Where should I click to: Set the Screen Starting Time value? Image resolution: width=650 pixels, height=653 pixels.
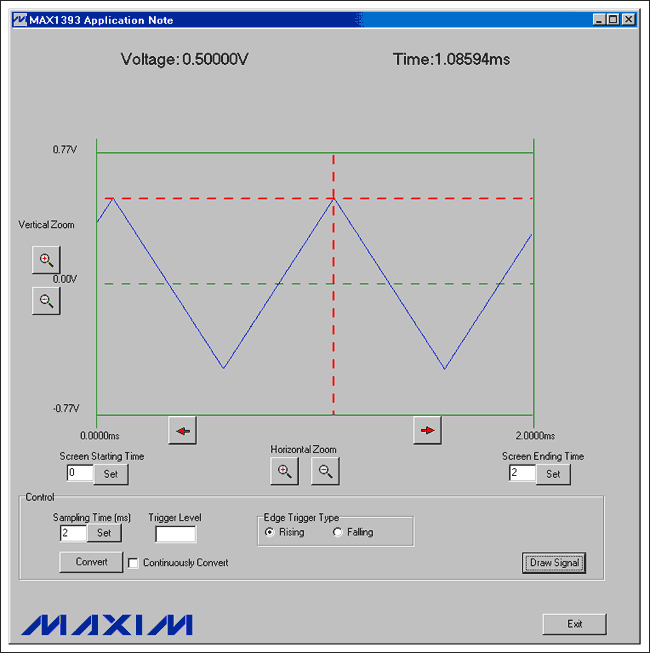111,474
